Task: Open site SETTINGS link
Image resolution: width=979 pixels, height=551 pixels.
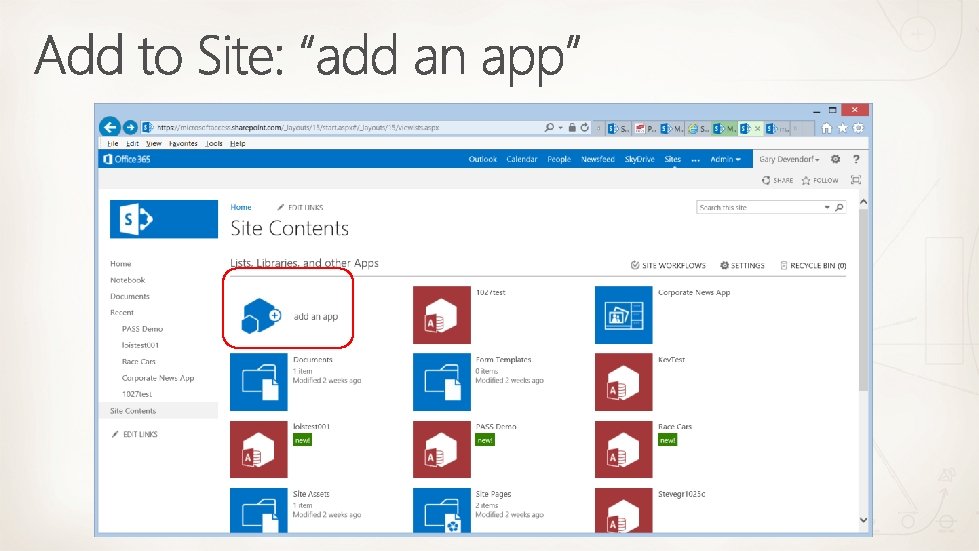Action: [742, 265]
